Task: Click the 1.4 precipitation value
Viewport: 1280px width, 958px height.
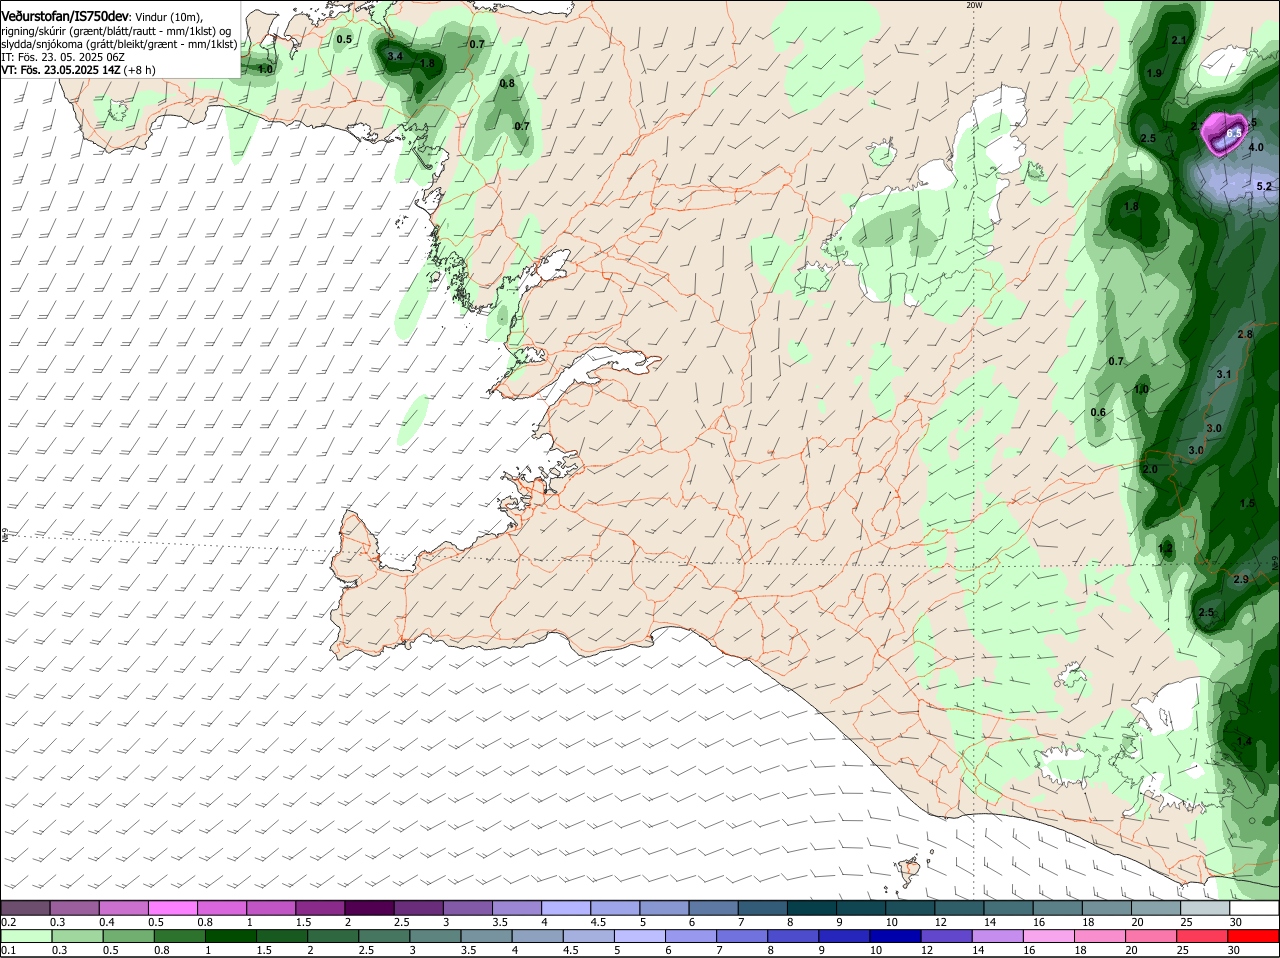Action: [1244, 741]
